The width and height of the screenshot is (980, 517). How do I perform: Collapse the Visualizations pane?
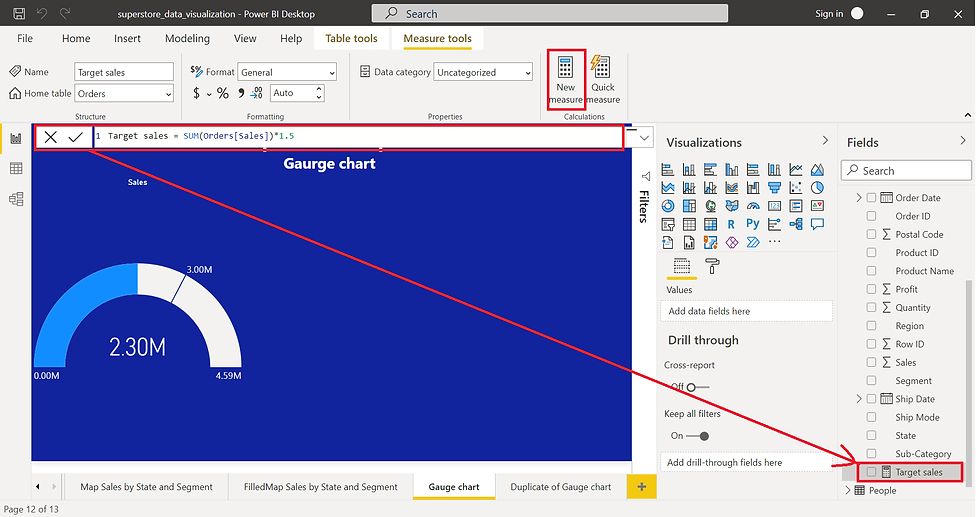pyautogui.click(x=825, y=141)
